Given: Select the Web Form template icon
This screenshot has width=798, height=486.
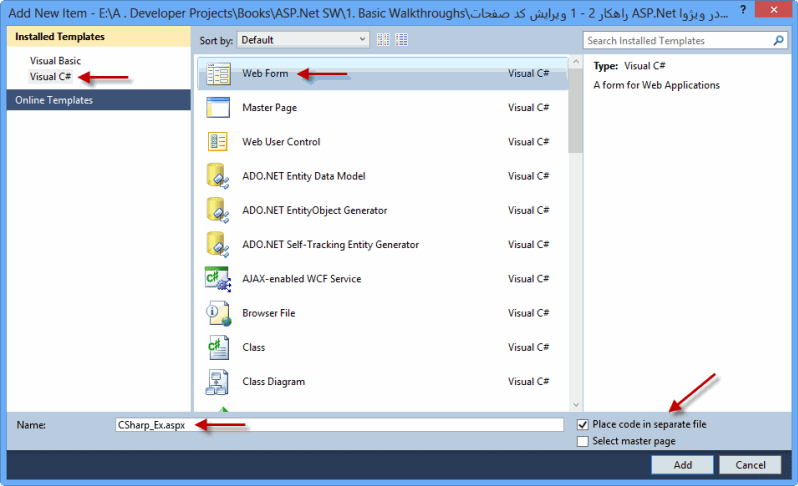Looking at the screenshot, I should [218, 74].
